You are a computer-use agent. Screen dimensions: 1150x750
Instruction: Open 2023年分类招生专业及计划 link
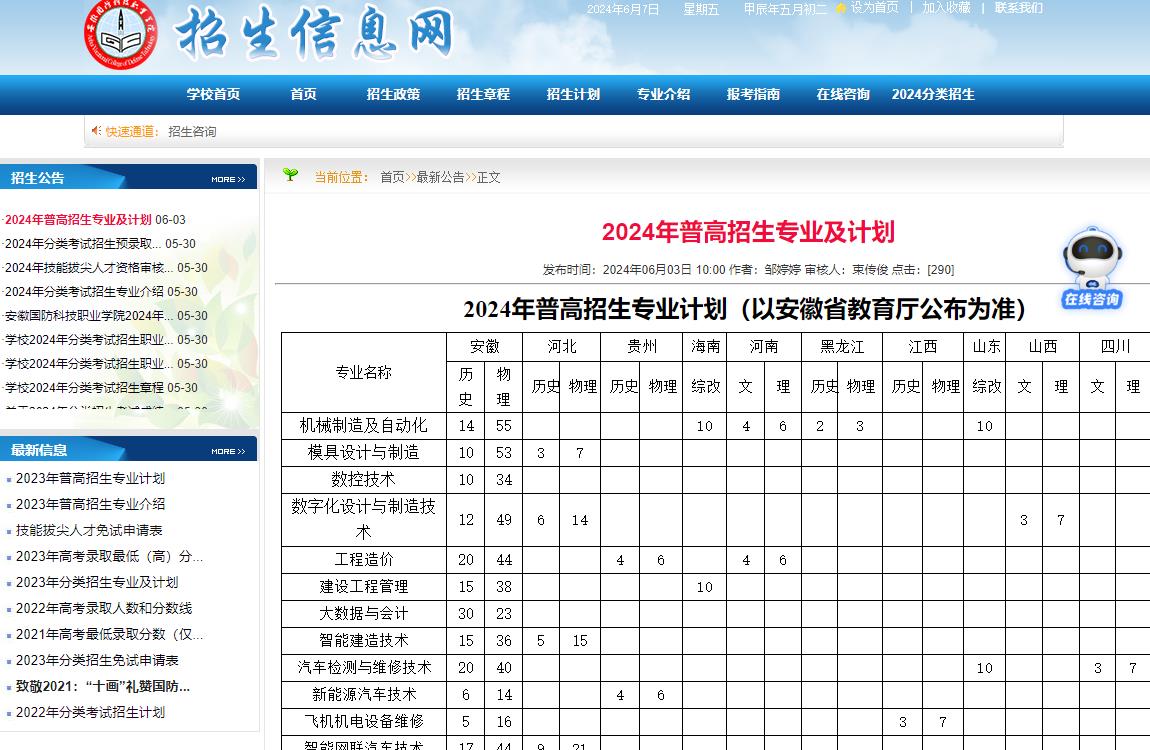coord(97,582)
